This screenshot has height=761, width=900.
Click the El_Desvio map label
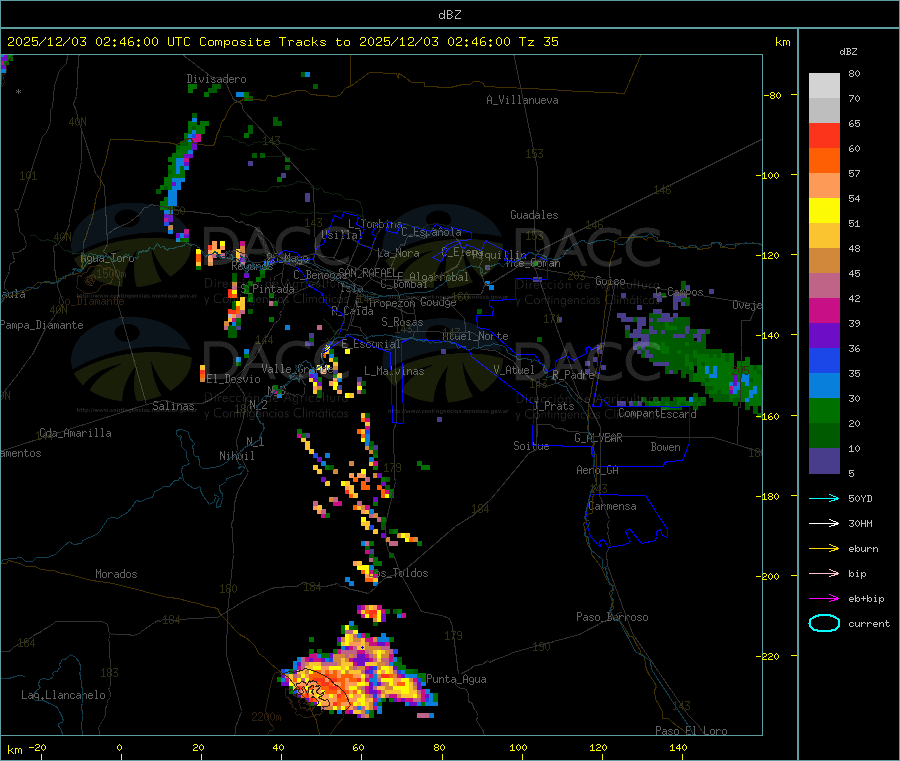(x=233, y=379)
